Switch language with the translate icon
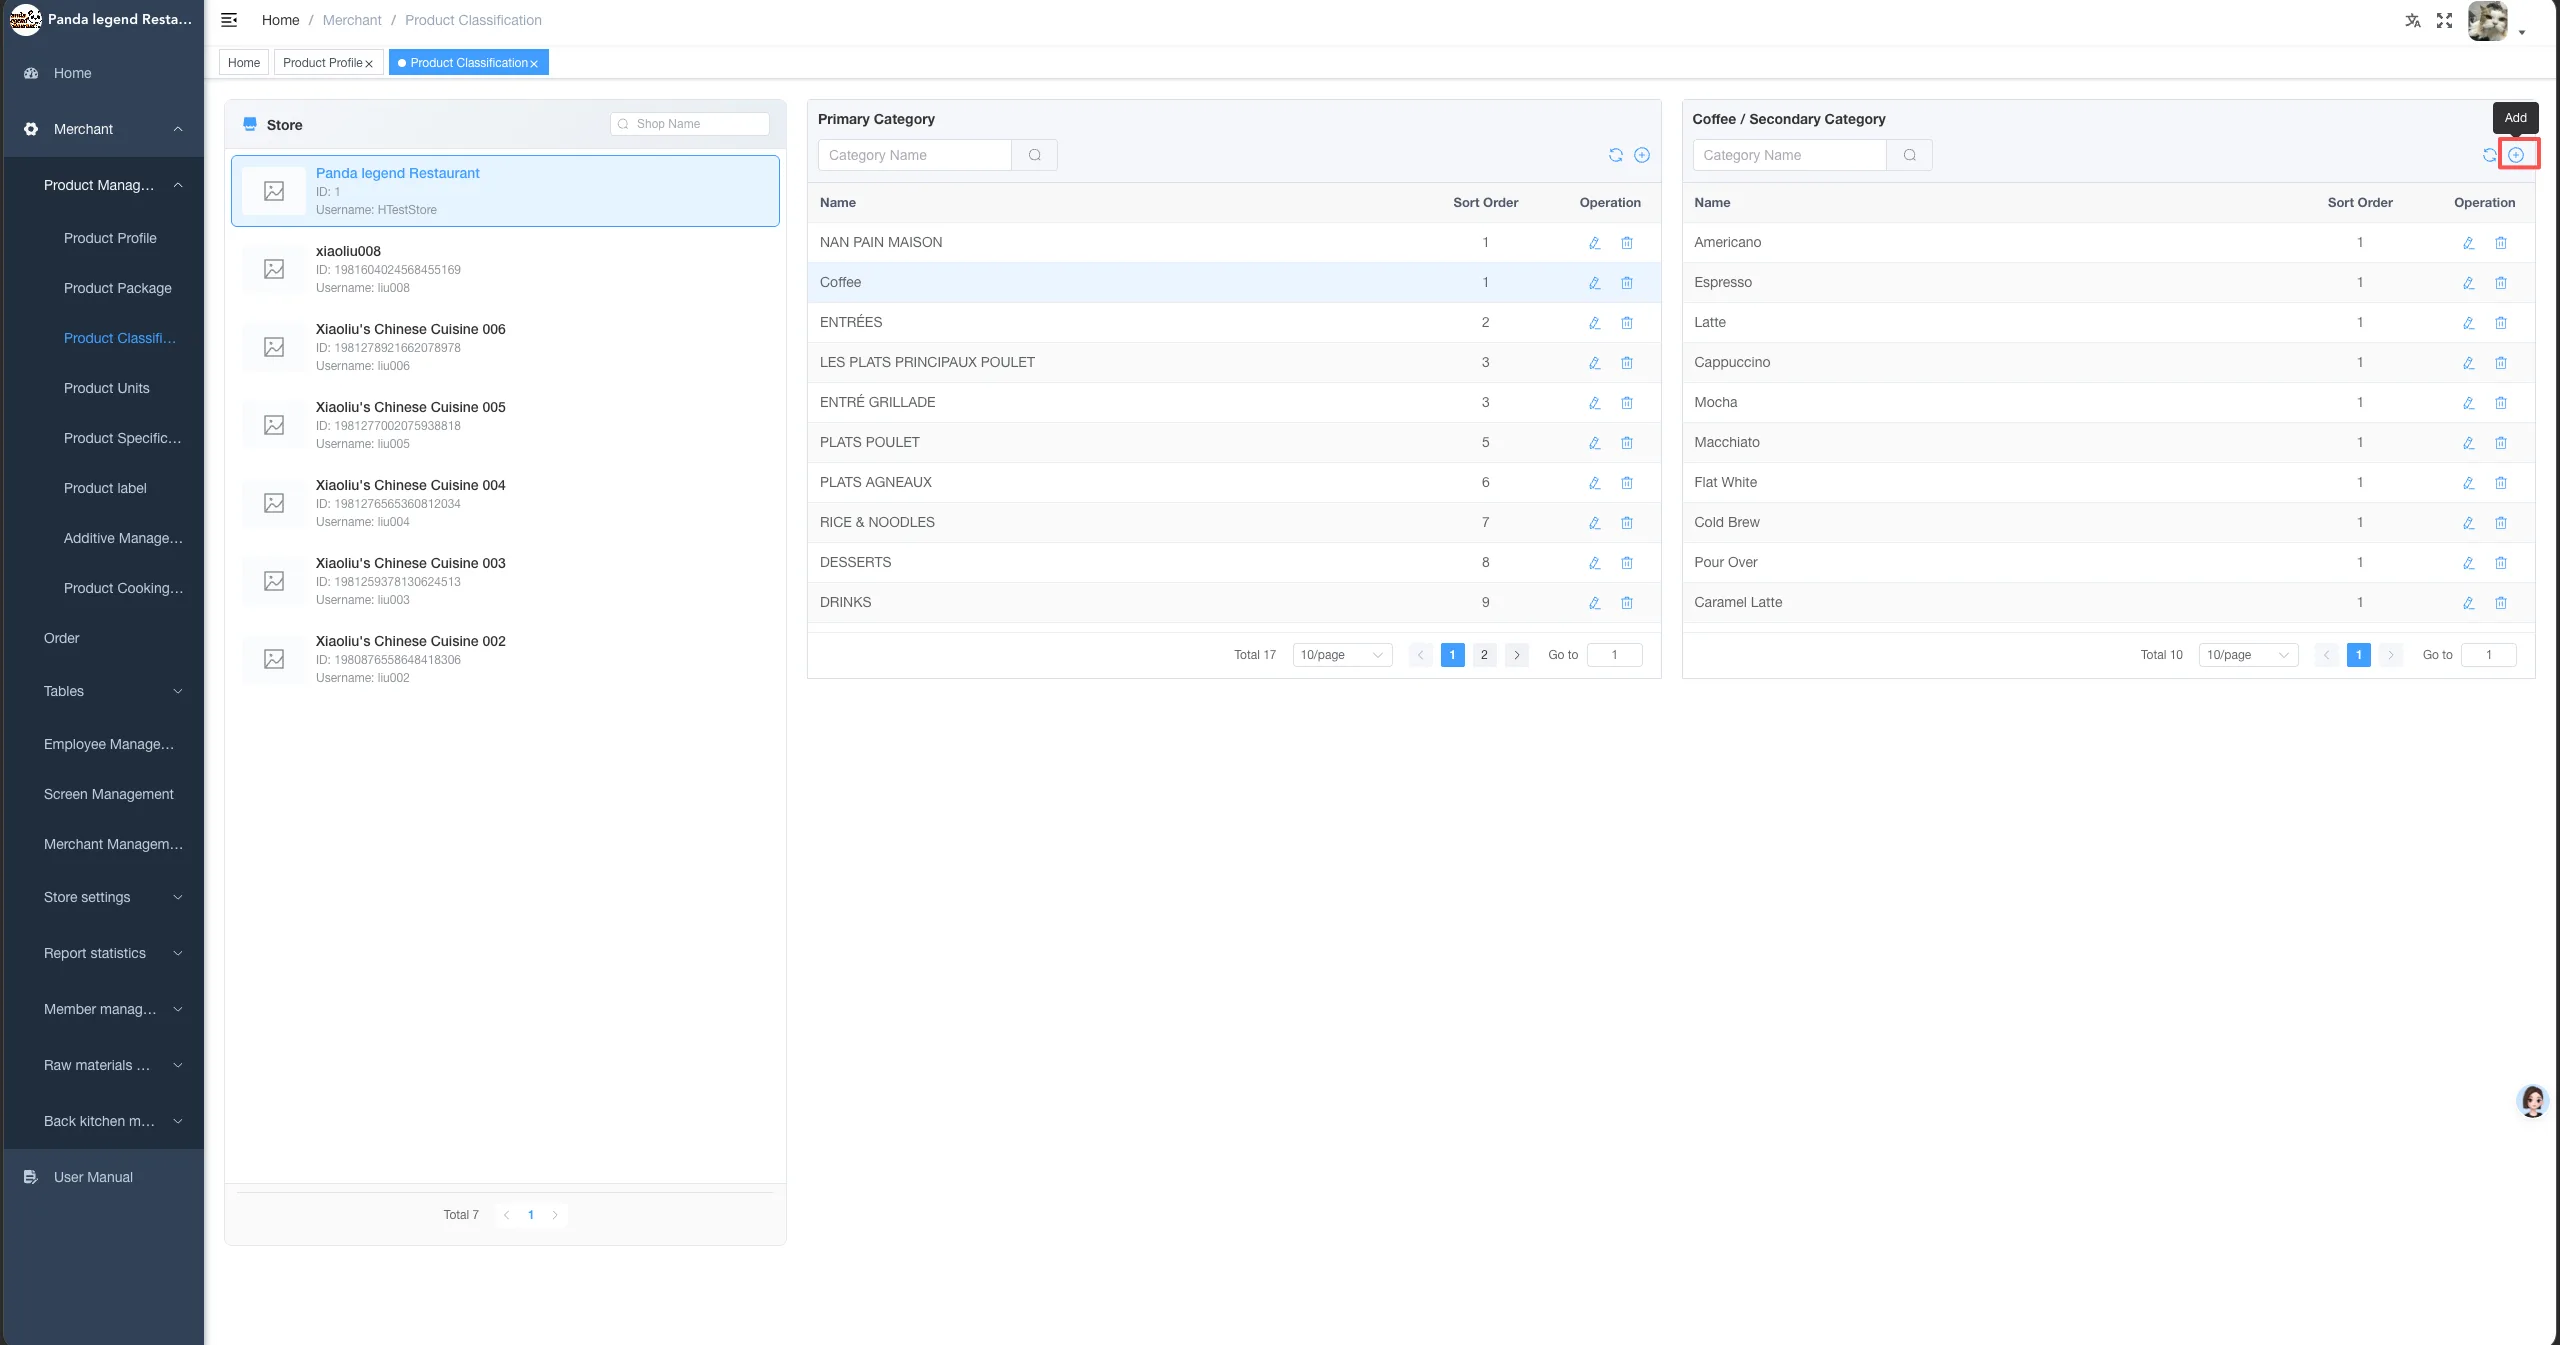 pos(2413,20)
